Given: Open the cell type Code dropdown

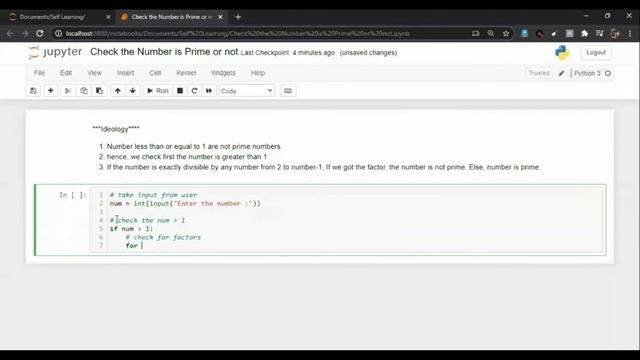Looking at the screenshot, I should pyautogui.click(x=247, y=91).
